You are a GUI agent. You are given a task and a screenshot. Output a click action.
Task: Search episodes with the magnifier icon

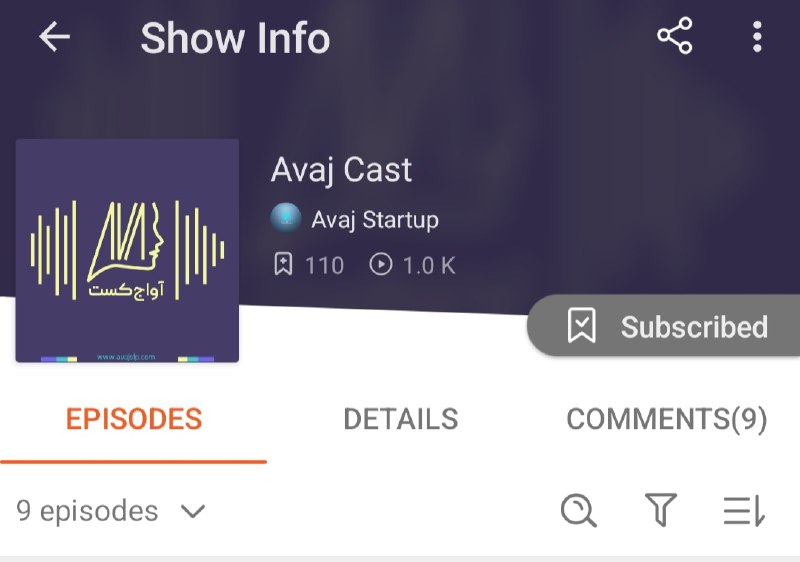[578, 510]
